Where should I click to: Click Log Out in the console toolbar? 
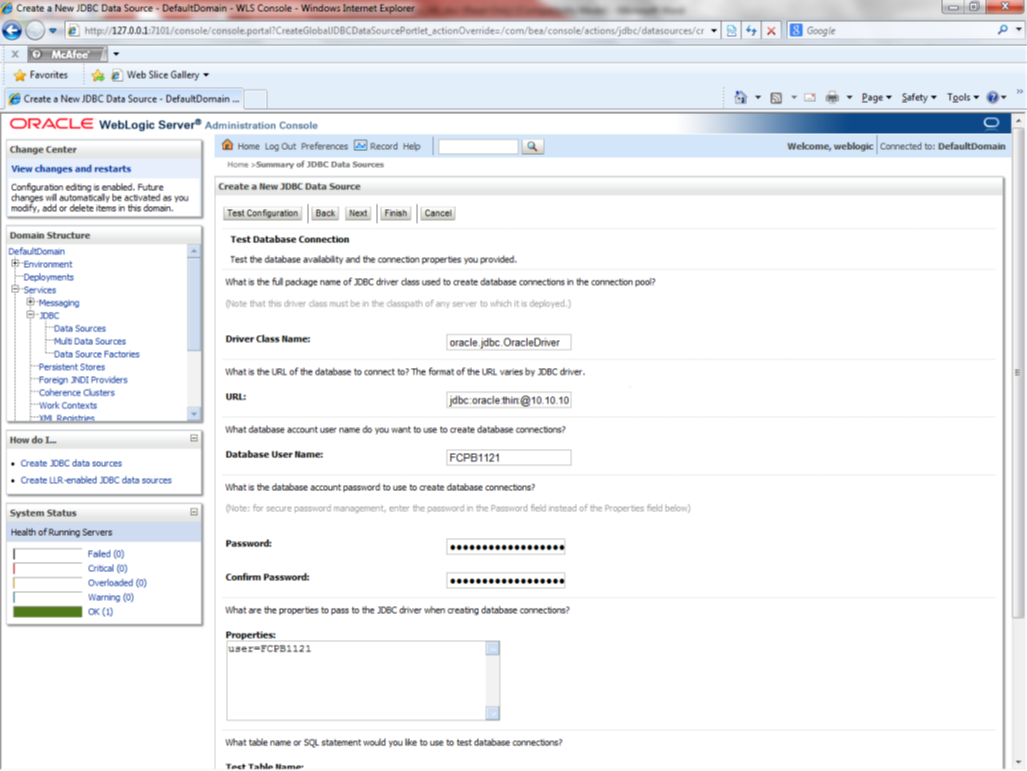(x=280, y=146)
